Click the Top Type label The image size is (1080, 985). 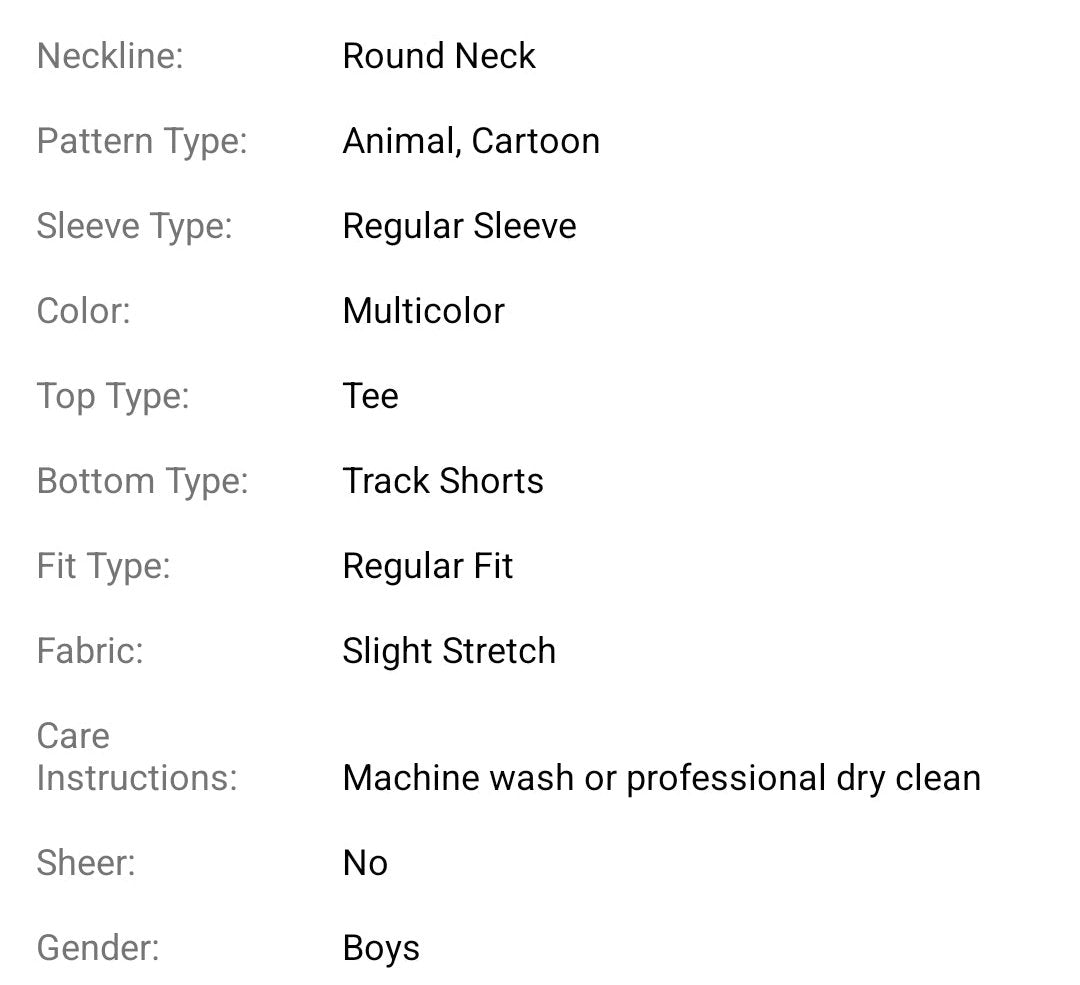pos(113,396)
